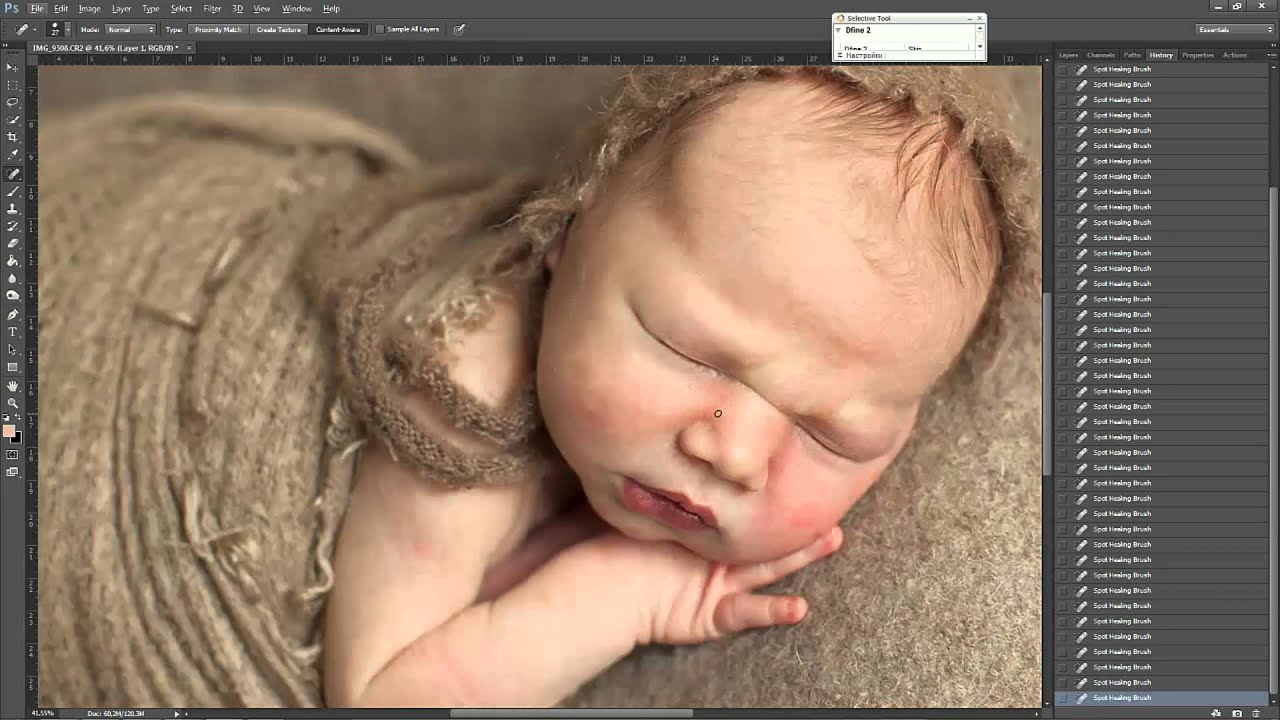
Task: Click the foreground color swatch
Action: tap(9, 431)
